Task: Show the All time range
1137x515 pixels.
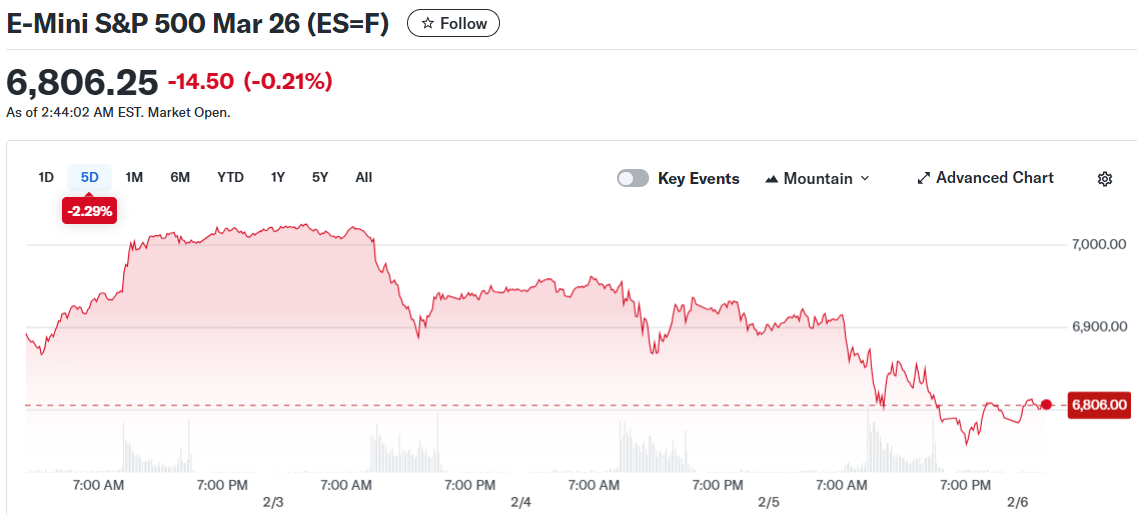Action: pos(364,177)
